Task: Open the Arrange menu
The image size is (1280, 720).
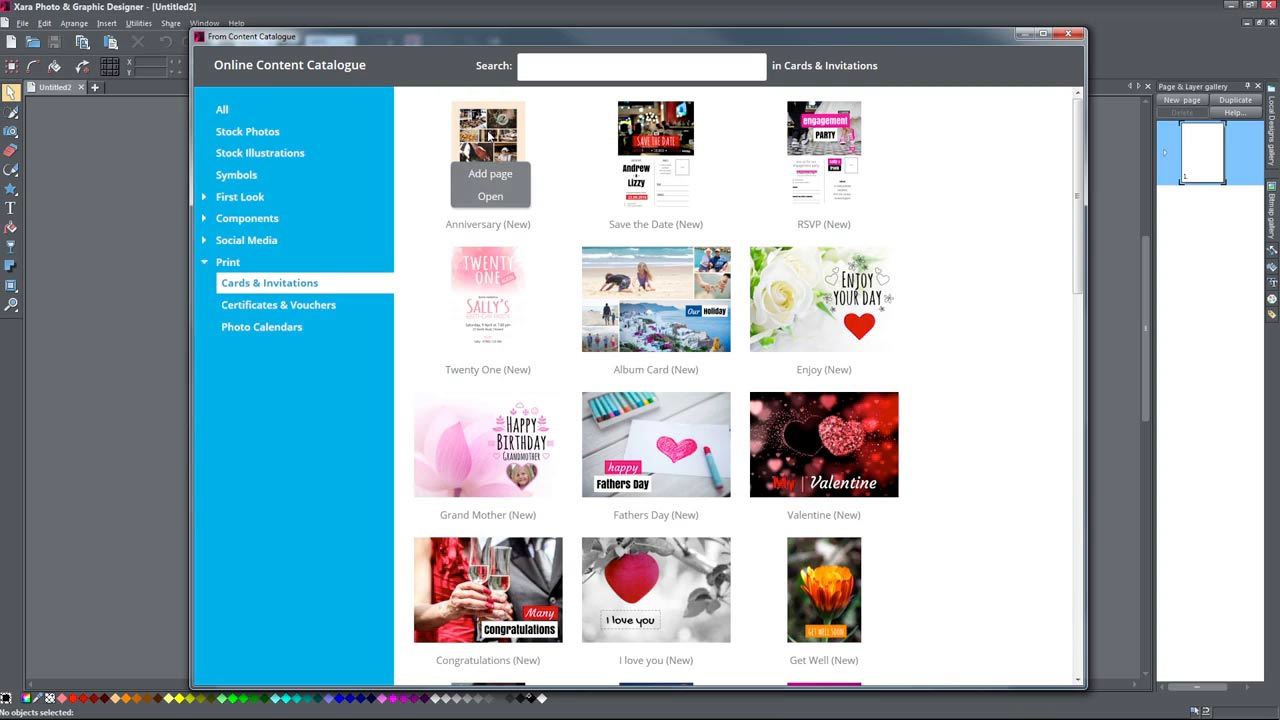Action: click(x=74, y=23)
